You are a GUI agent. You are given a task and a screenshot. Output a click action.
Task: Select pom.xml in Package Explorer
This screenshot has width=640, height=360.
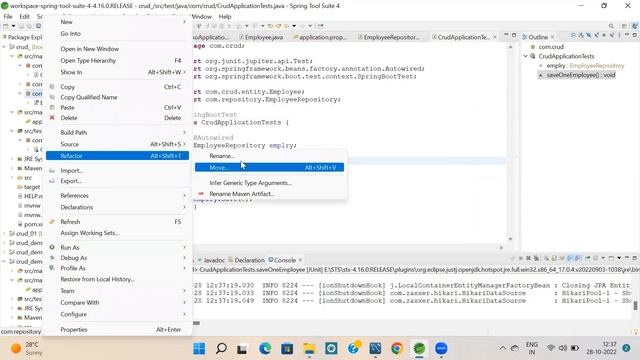click(33, 224)
